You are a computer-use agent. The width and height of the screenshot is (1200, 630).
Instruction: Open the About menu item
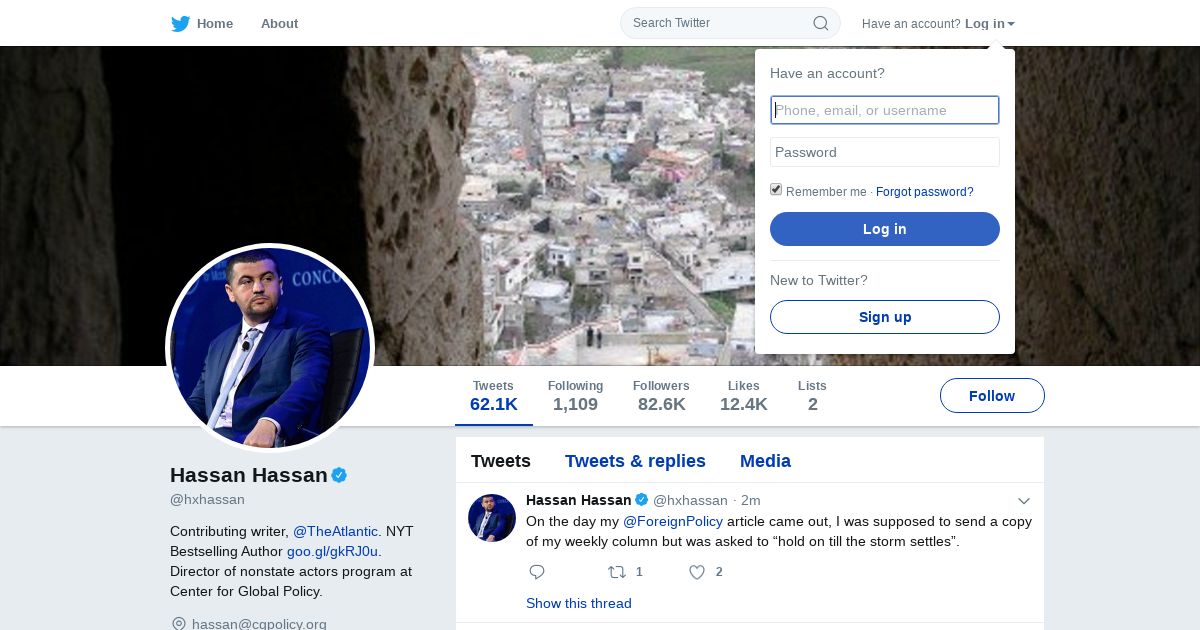pyautogui.click(x=279, y=24)
